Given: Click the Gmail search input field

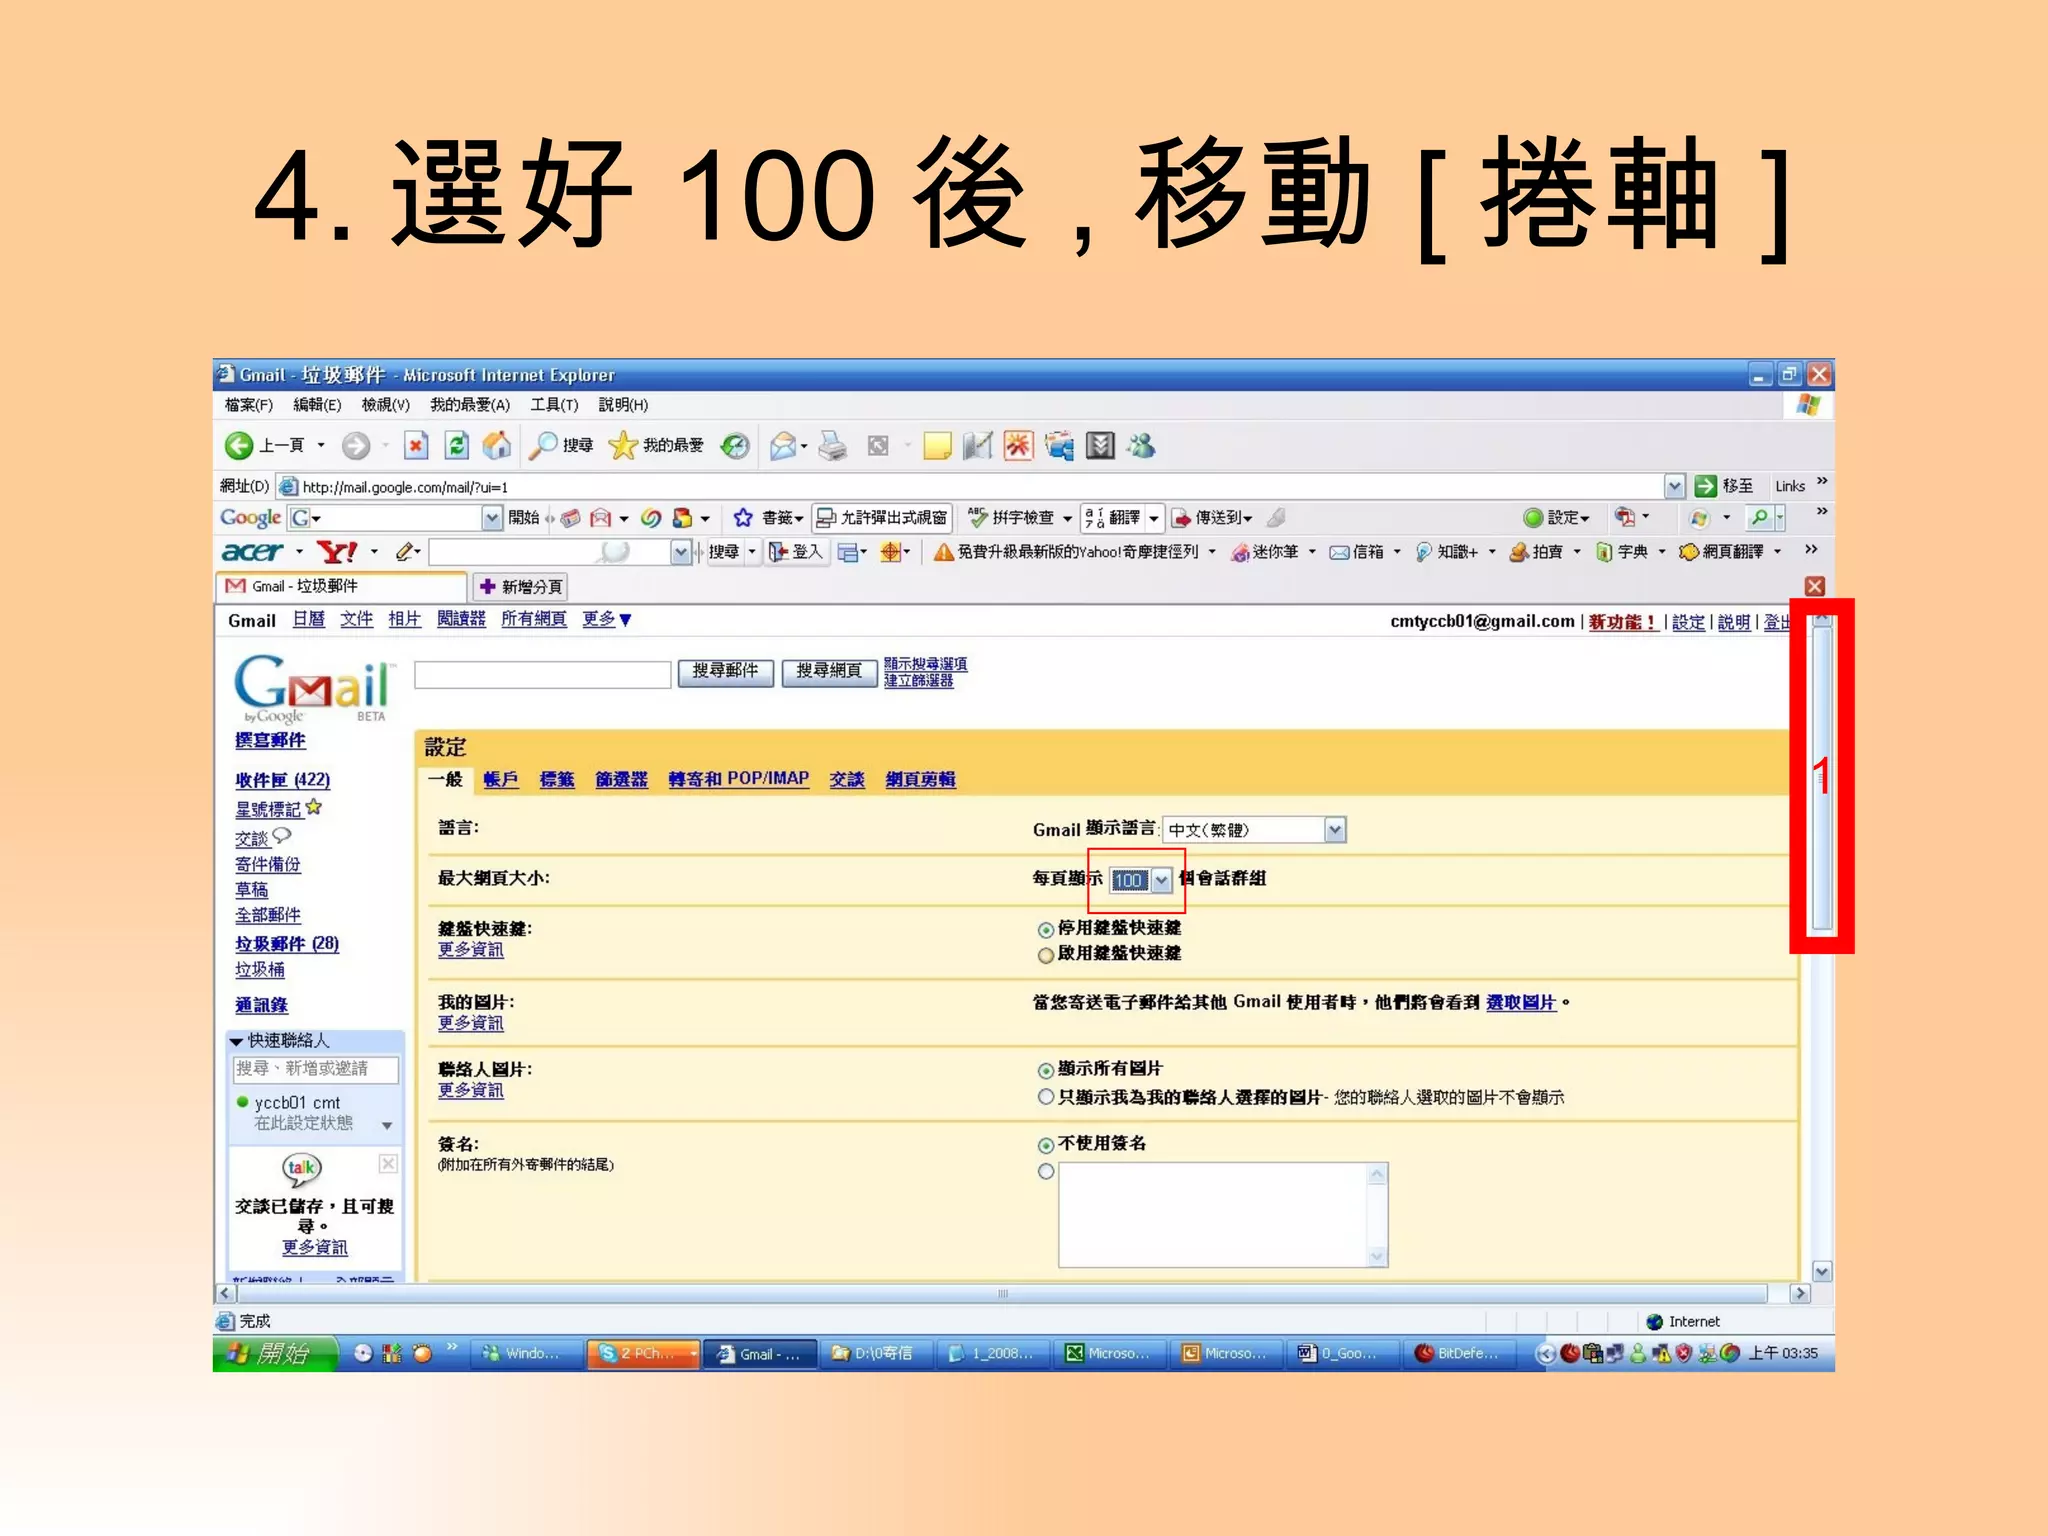Looking at the screenshot, I should coord(543,675).
